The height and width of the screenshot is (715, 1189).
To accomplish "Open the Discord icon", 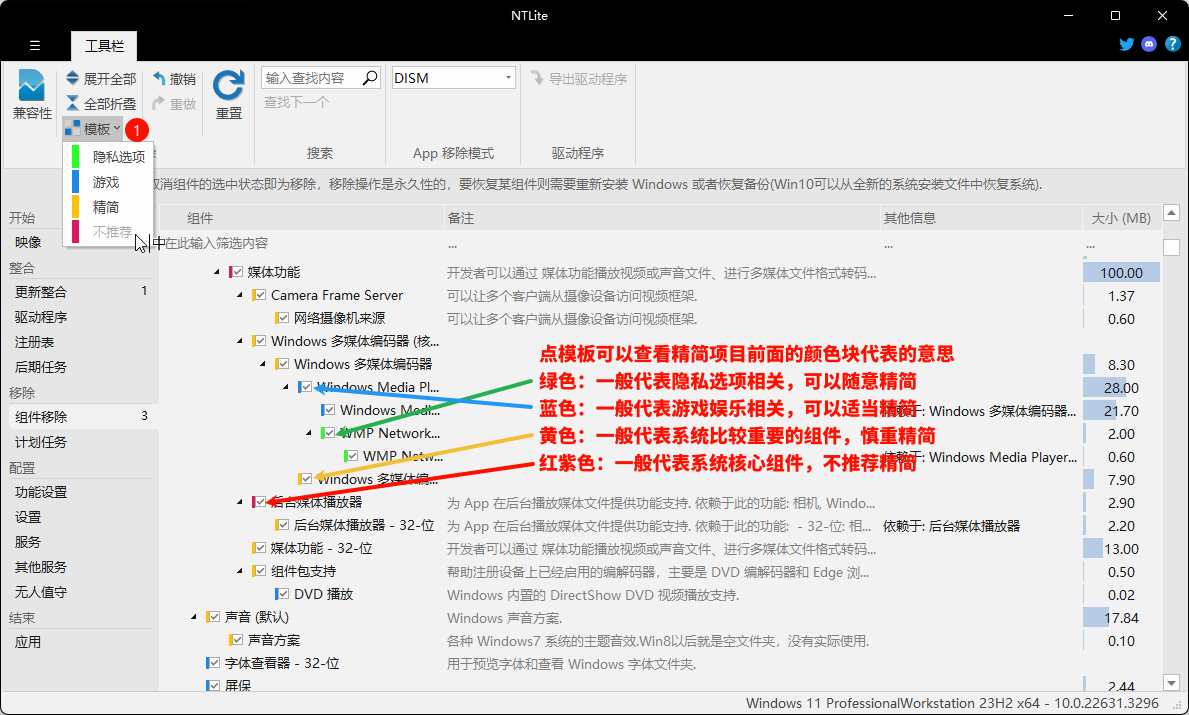I will (1149, 44).
